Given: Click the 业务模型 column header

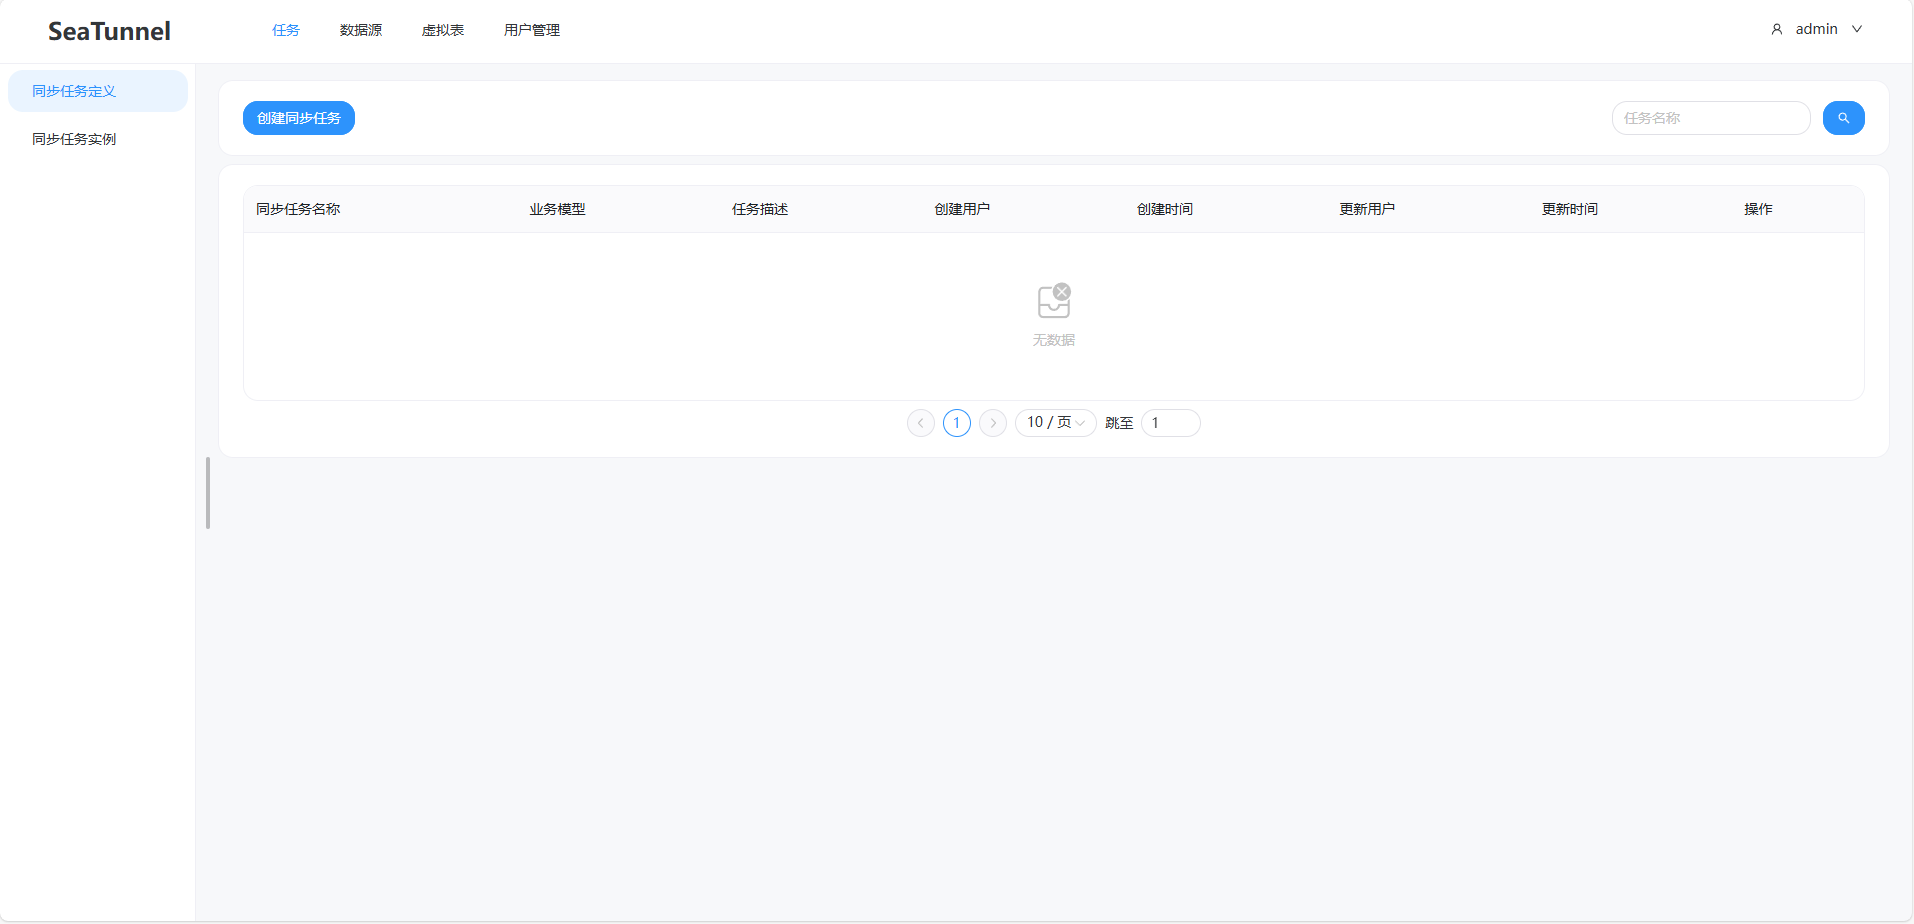Looking at the screenshot, I should (557, 209).
